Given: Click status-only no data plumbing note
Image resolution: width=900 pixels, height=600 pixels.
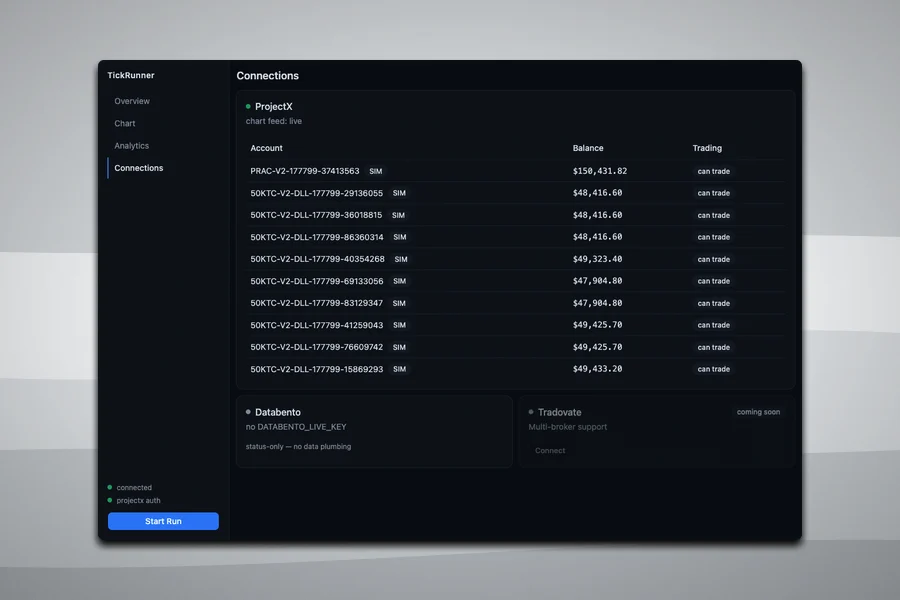Looking at the screenshot, I should (x=298, y=447).
